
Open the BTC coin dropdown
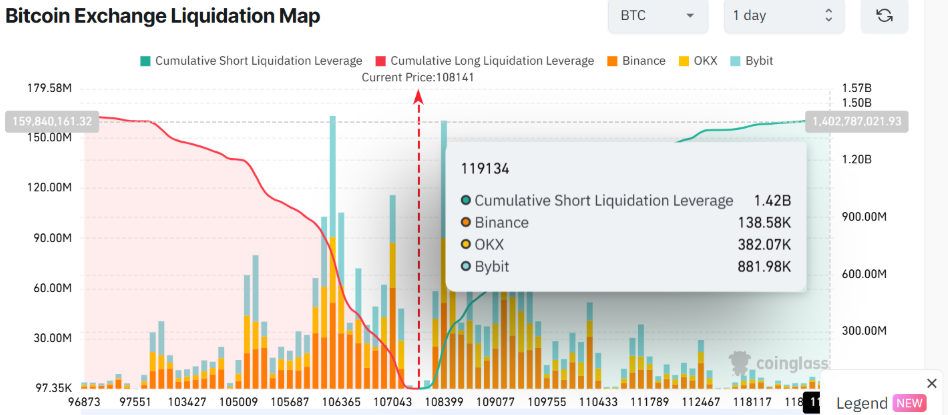657,15
